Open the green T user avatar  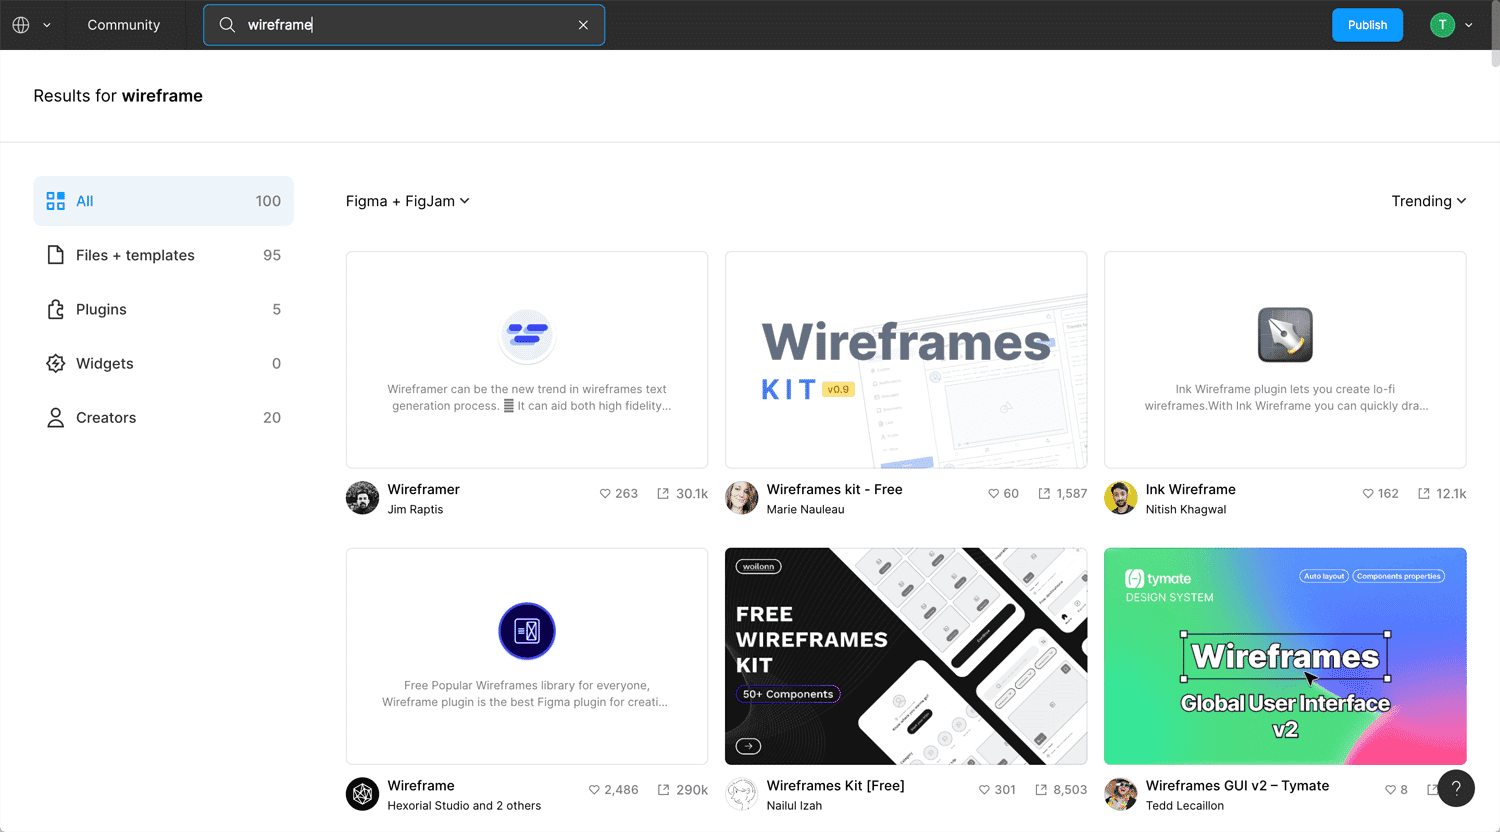(1442, 25)
